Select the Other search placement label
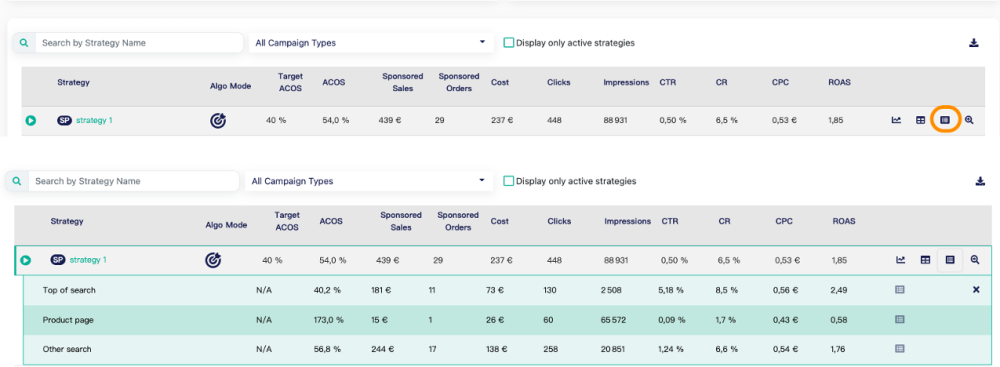This screenshot has width=1000, height=367. (67, 349)
